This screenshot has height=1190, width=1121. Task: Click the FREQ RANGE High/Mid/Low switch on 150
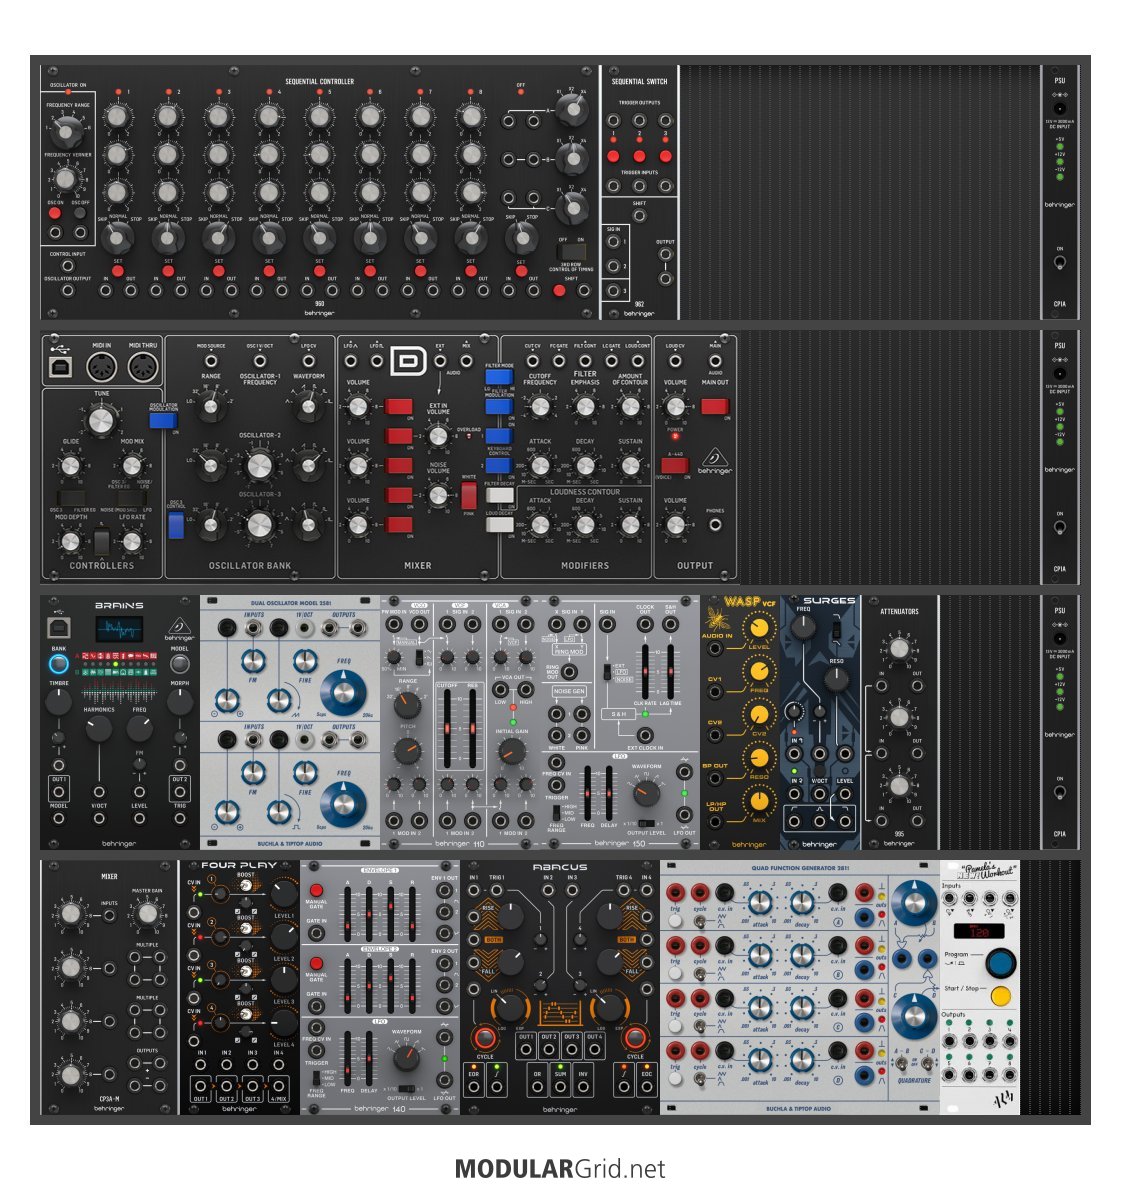coord(556,814)
